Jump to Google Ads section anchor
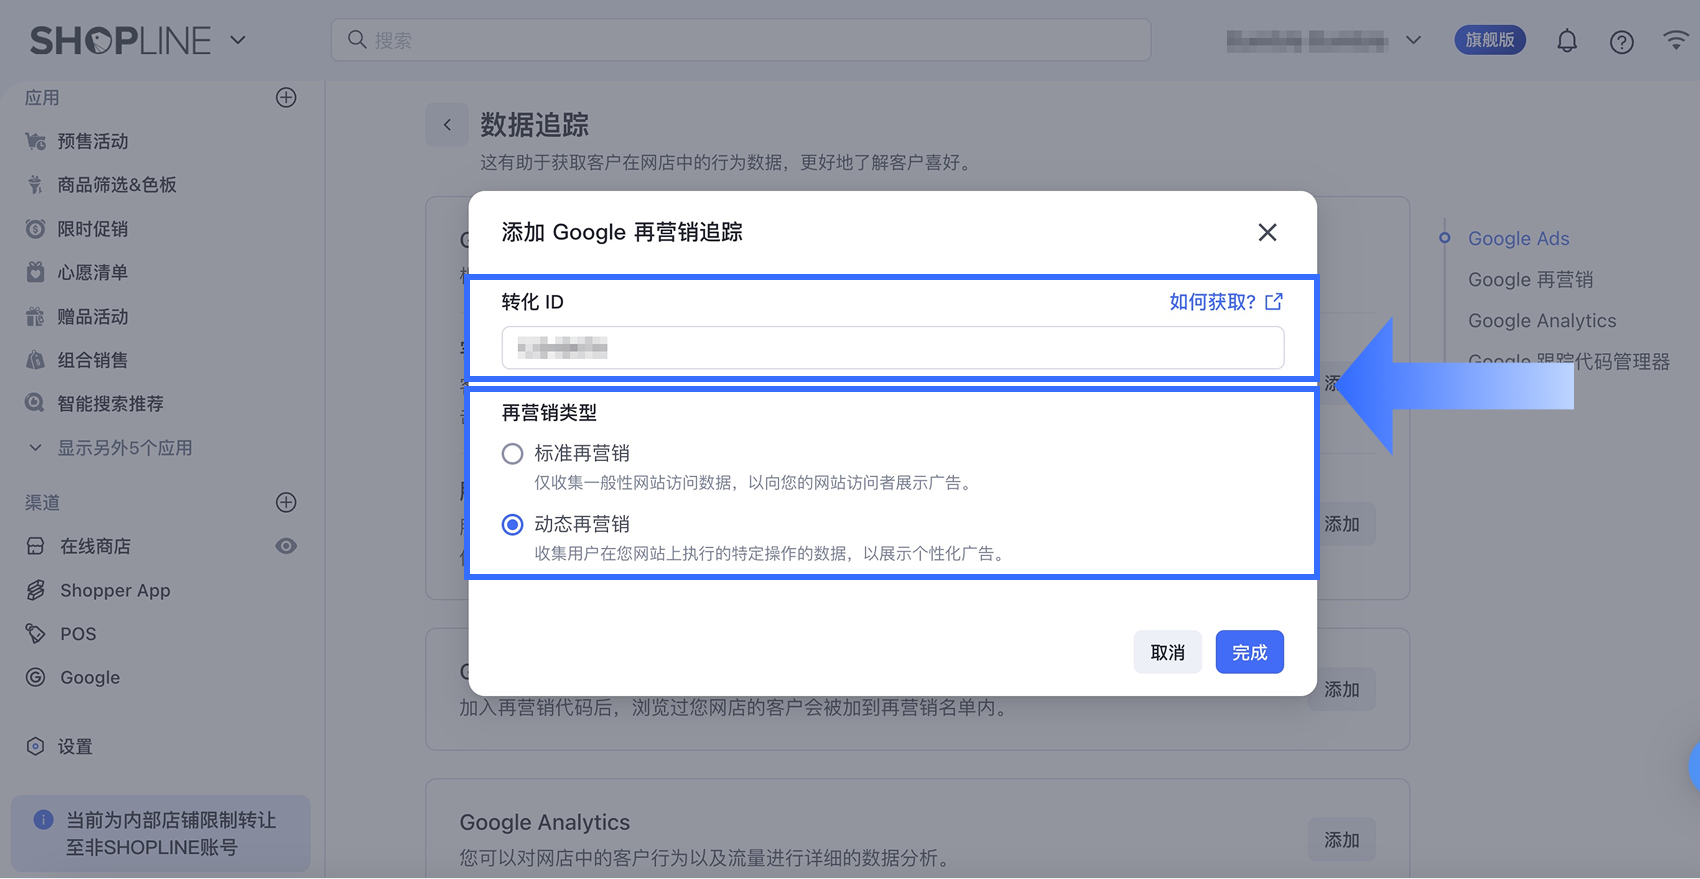This screenshot has height=879, width=1700. click(1518, 238)
